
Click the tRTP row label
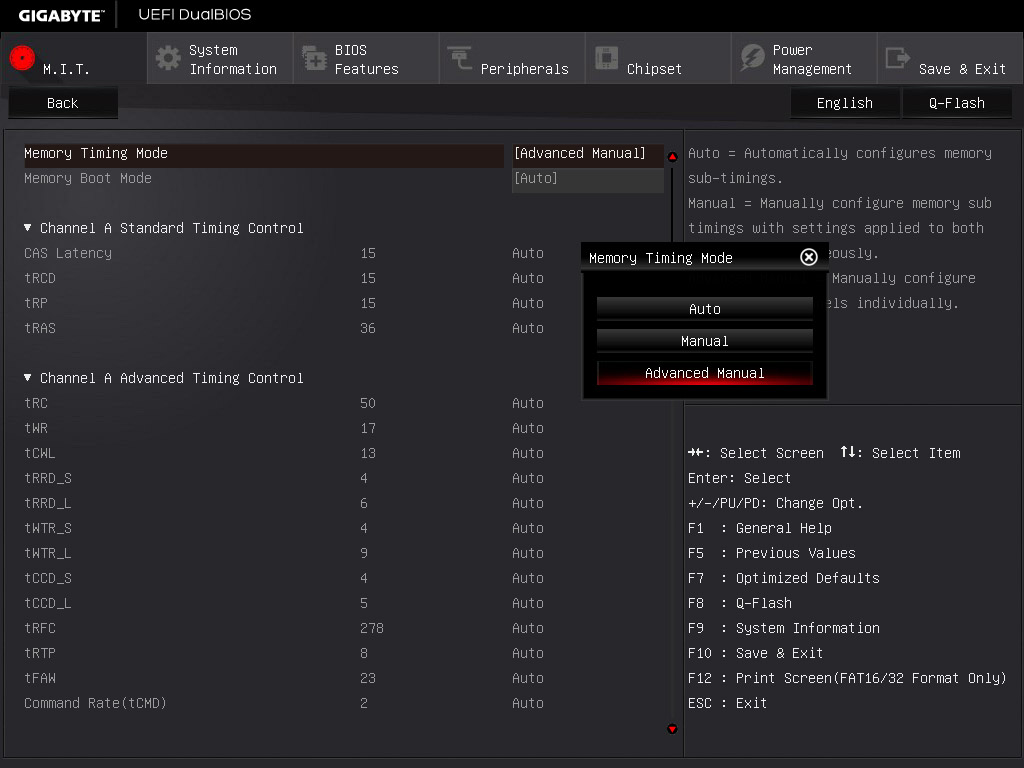[40, 653]
